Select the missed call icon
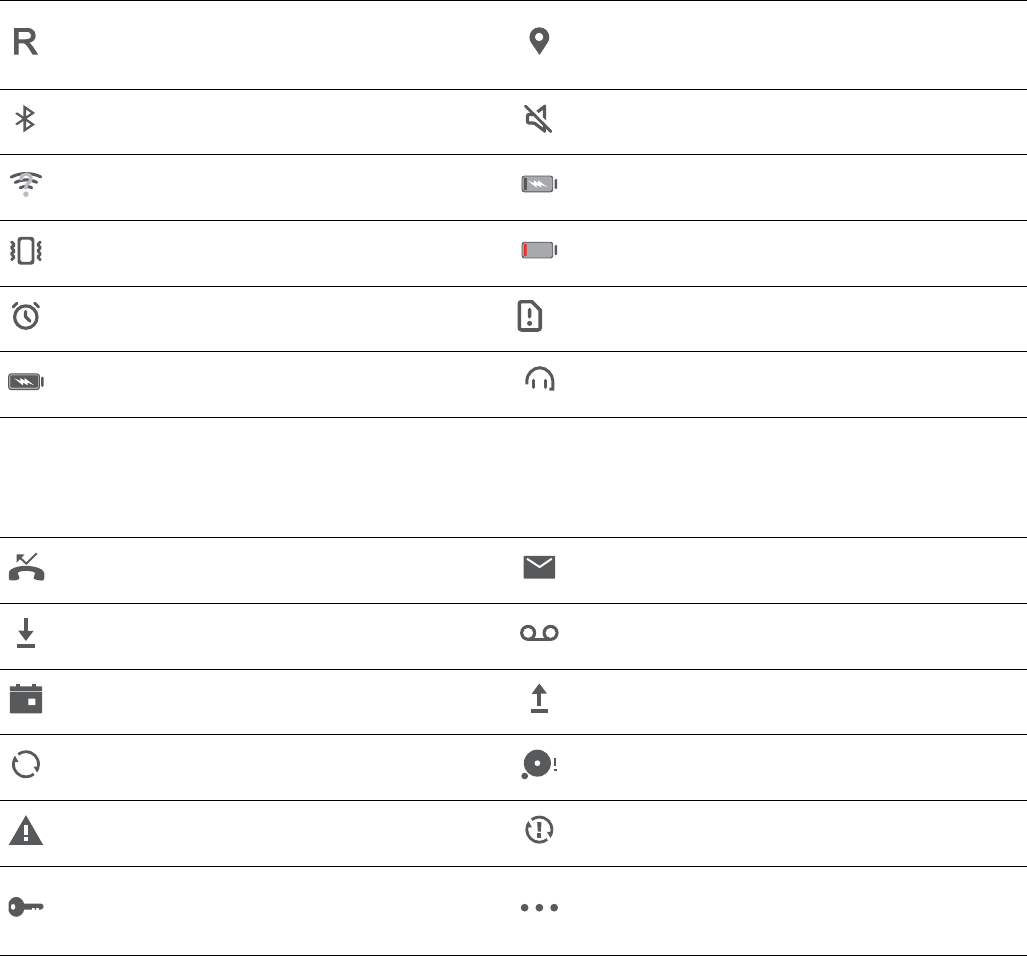The width and height of the screenshot is (1027, 956). coord(26,567)
